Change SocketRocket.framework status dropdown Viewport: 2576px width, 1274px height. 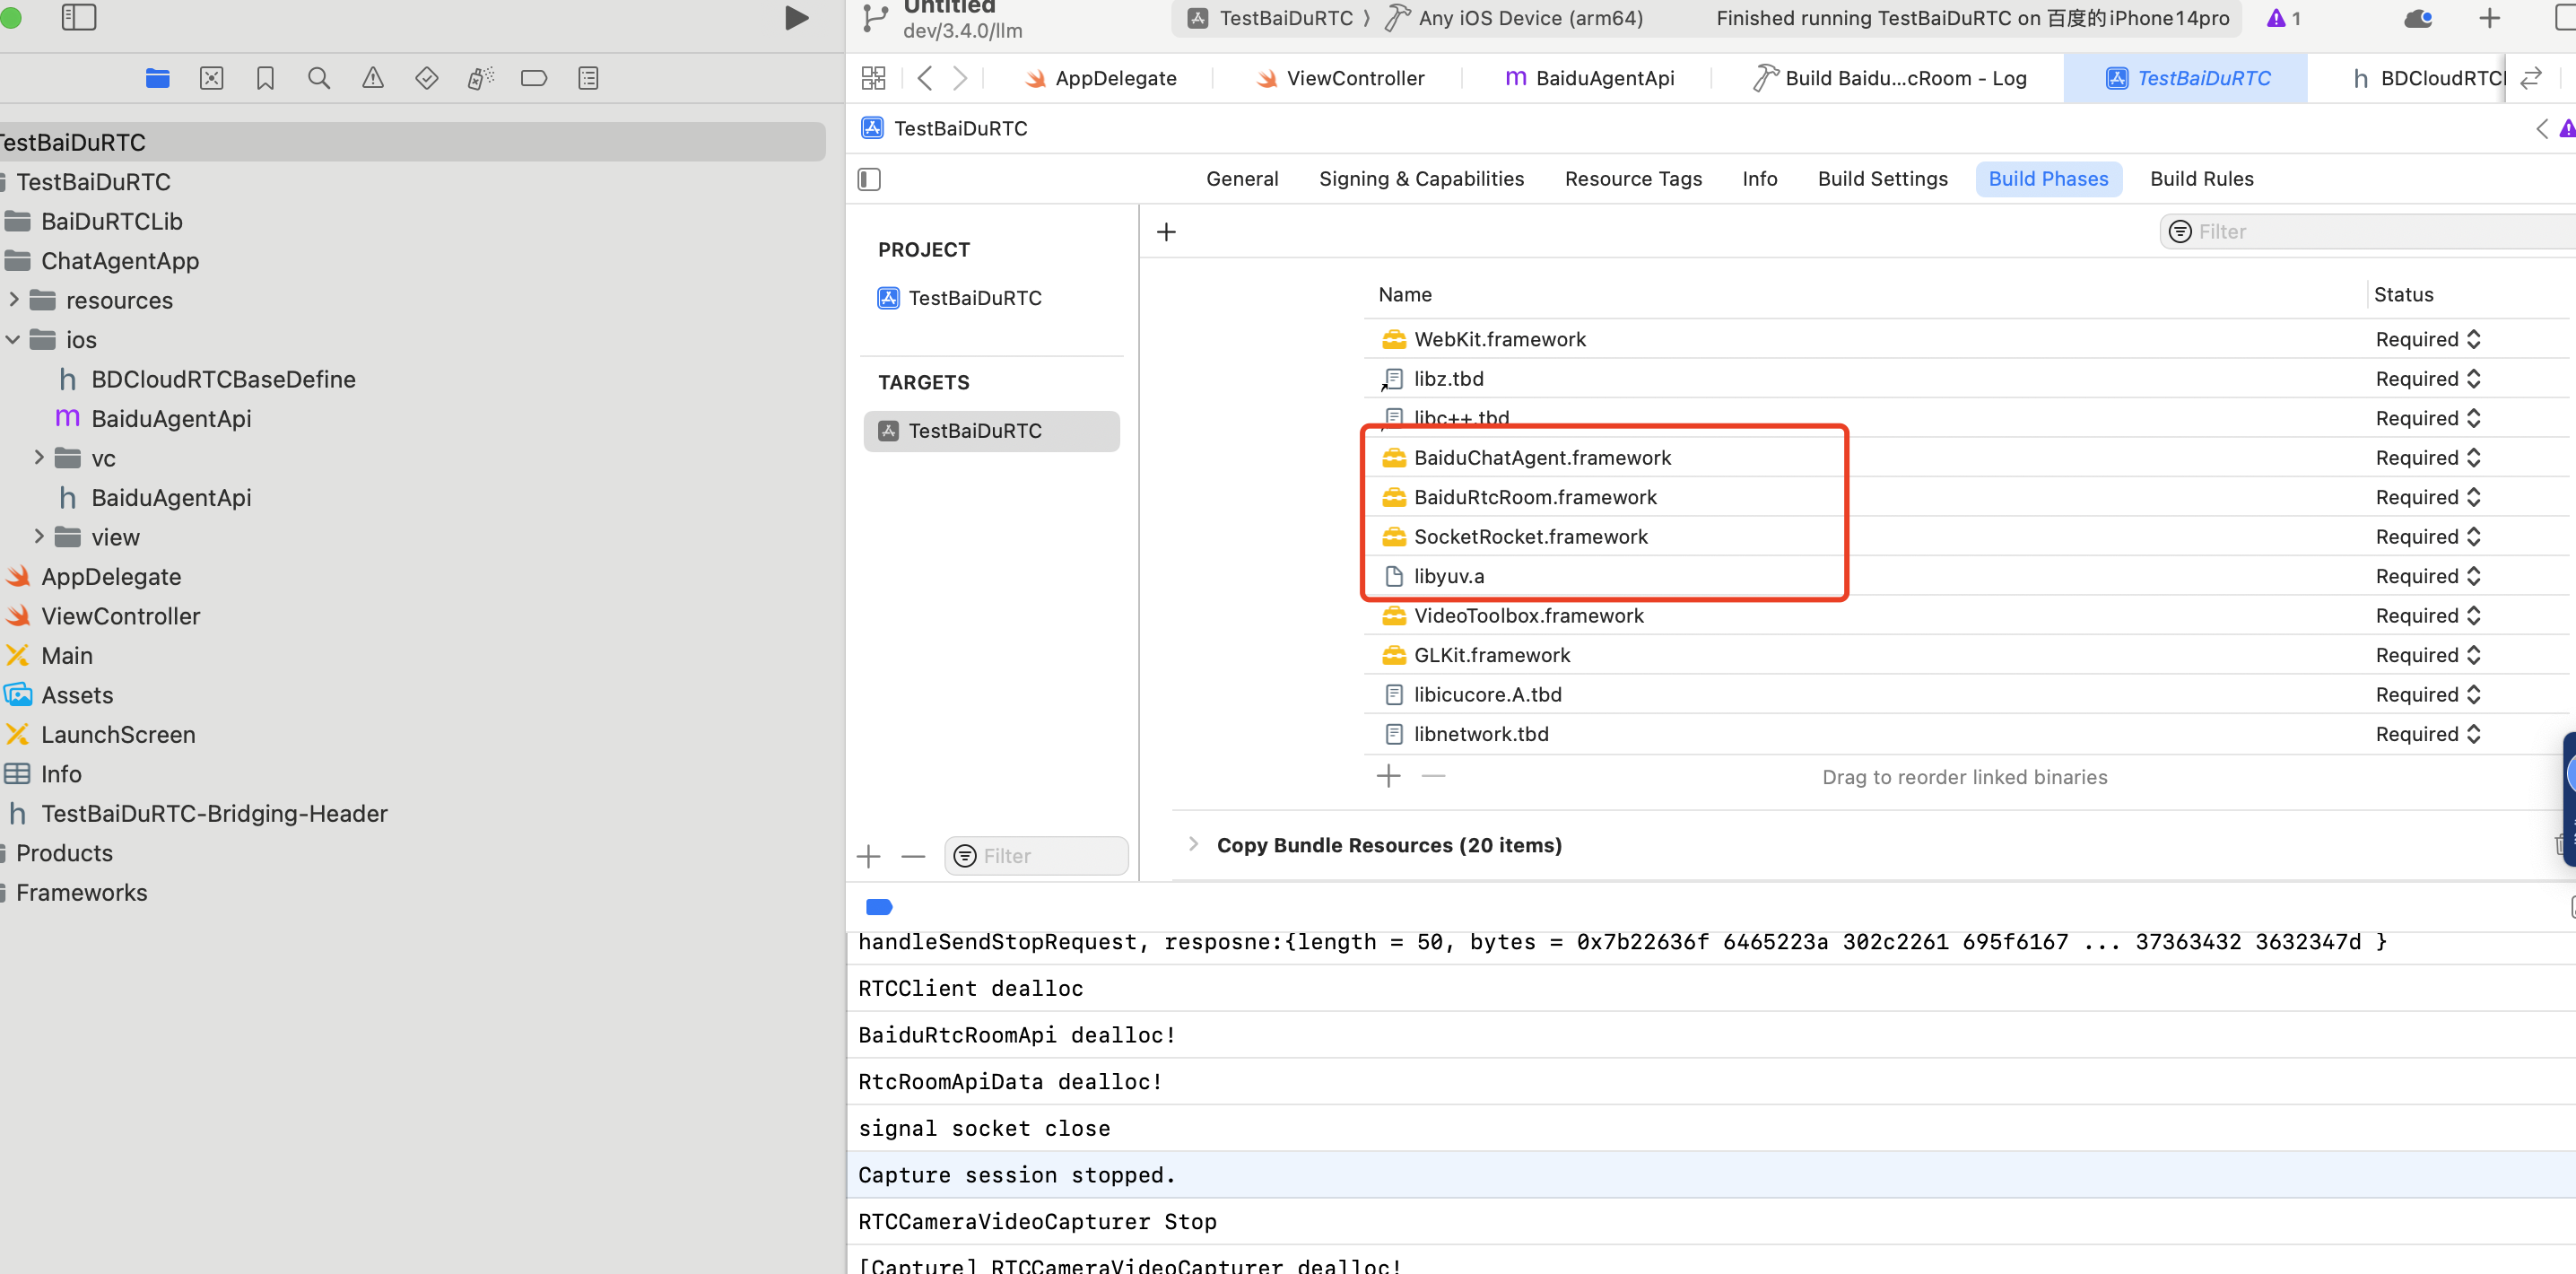click(2429, 537)
